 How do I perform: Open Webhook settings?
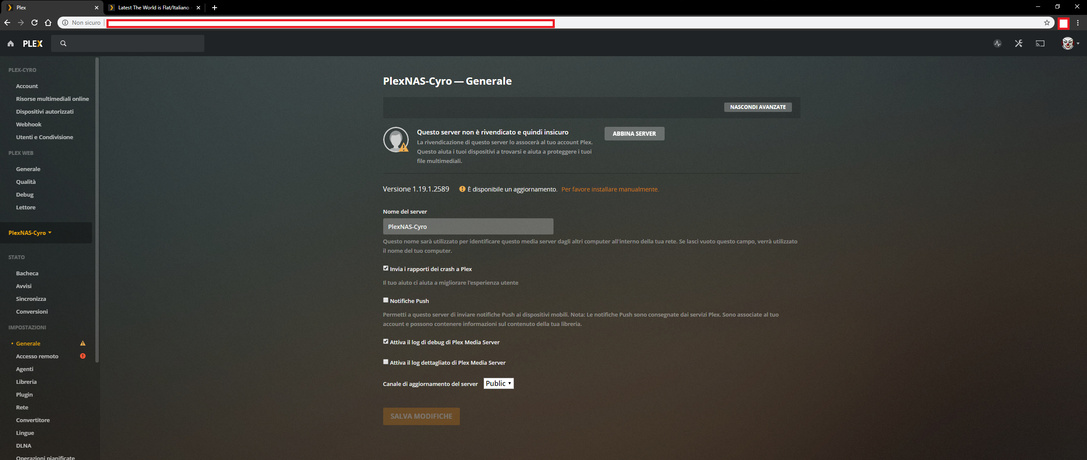(x=29, y=124)
